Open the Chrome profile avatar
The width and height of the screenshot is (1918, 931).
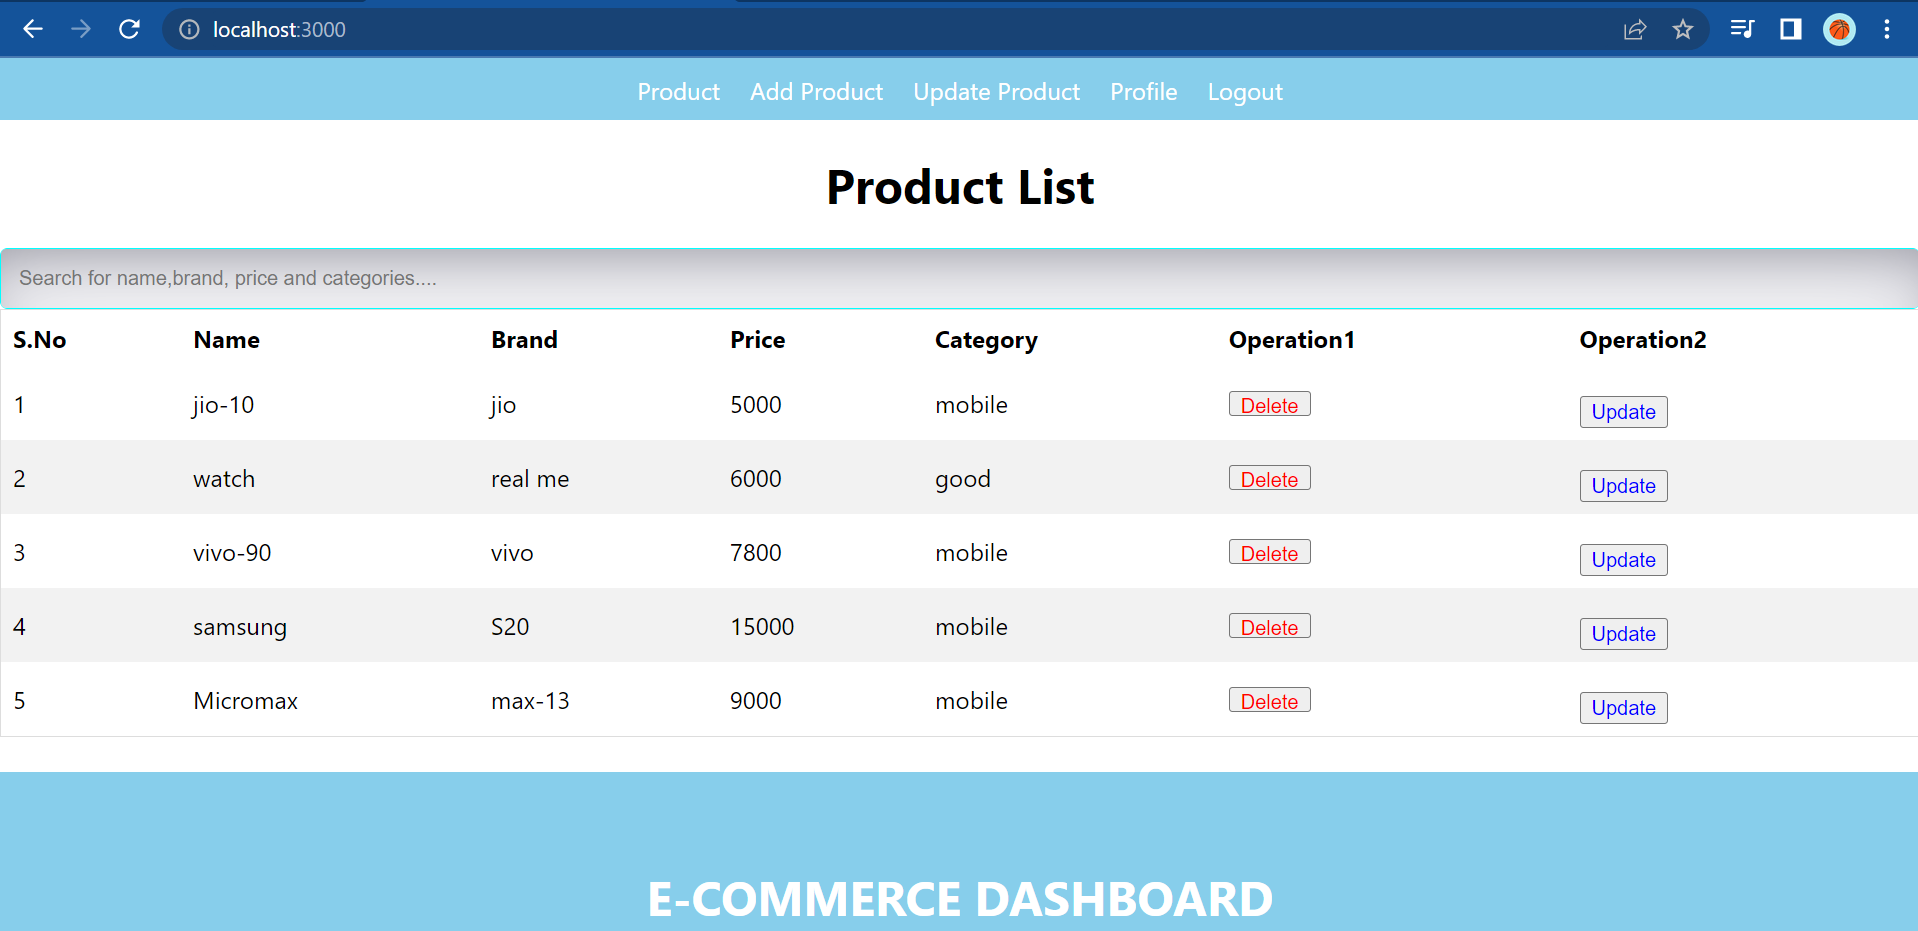click(x=1839, y=29)
